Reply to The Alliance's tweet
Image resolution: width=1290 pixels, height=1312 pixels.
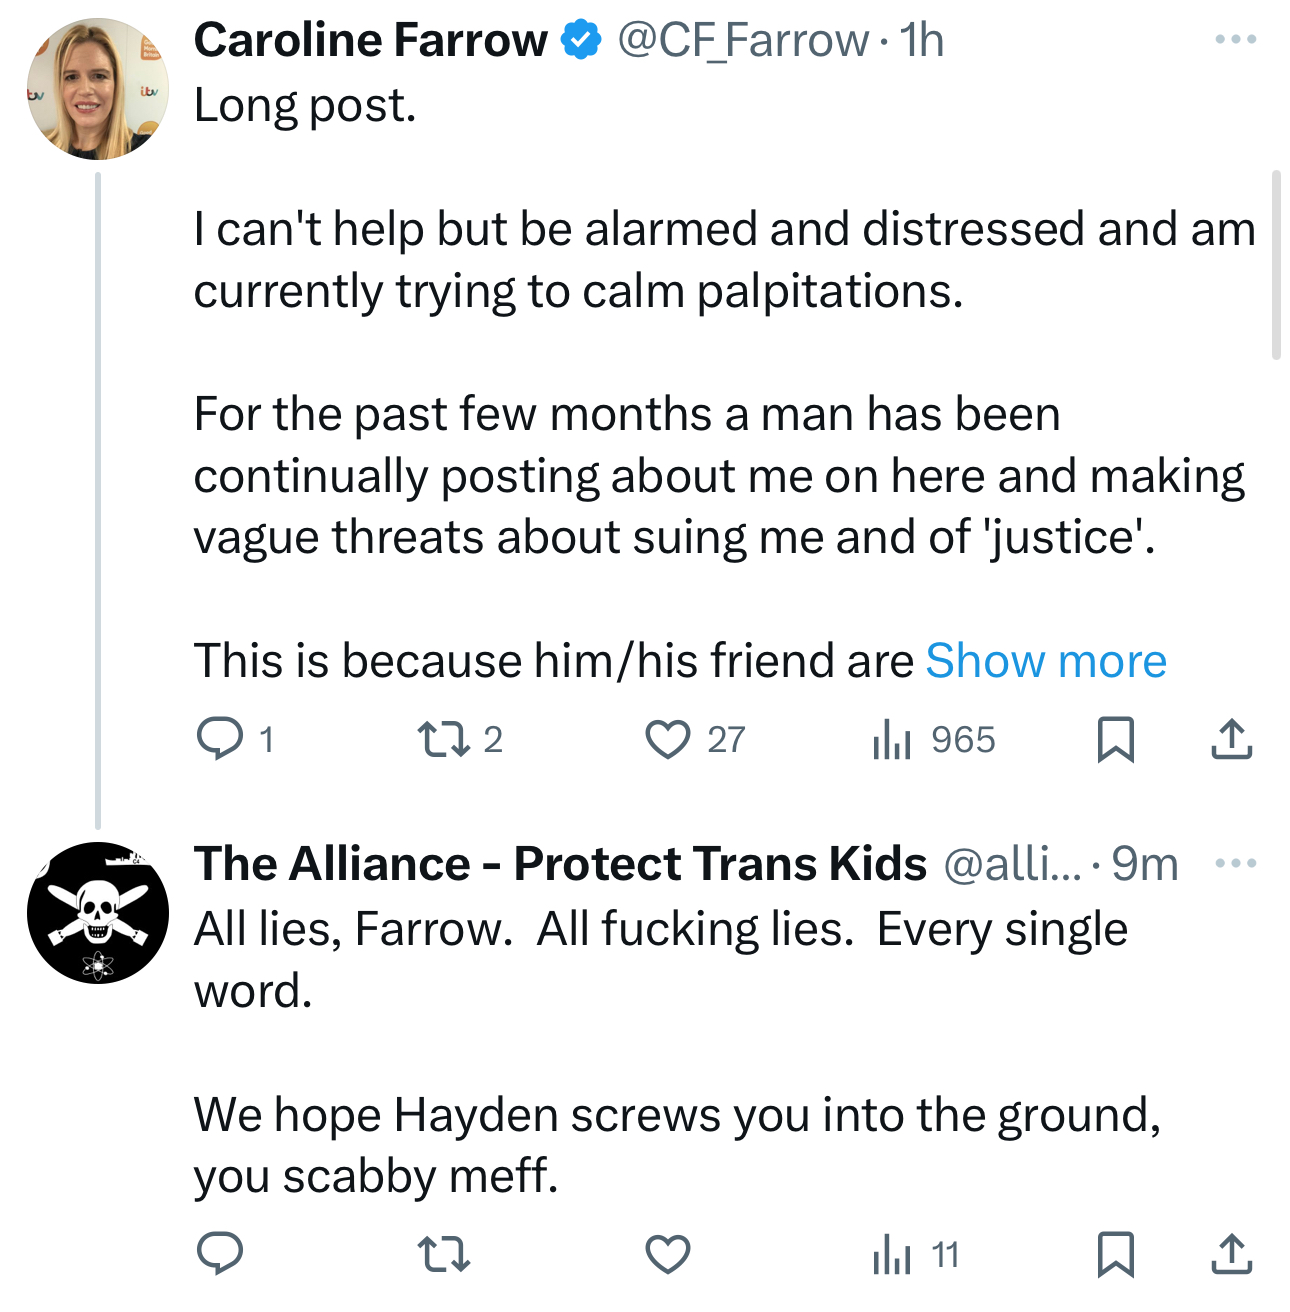(x=220, y=1254)
